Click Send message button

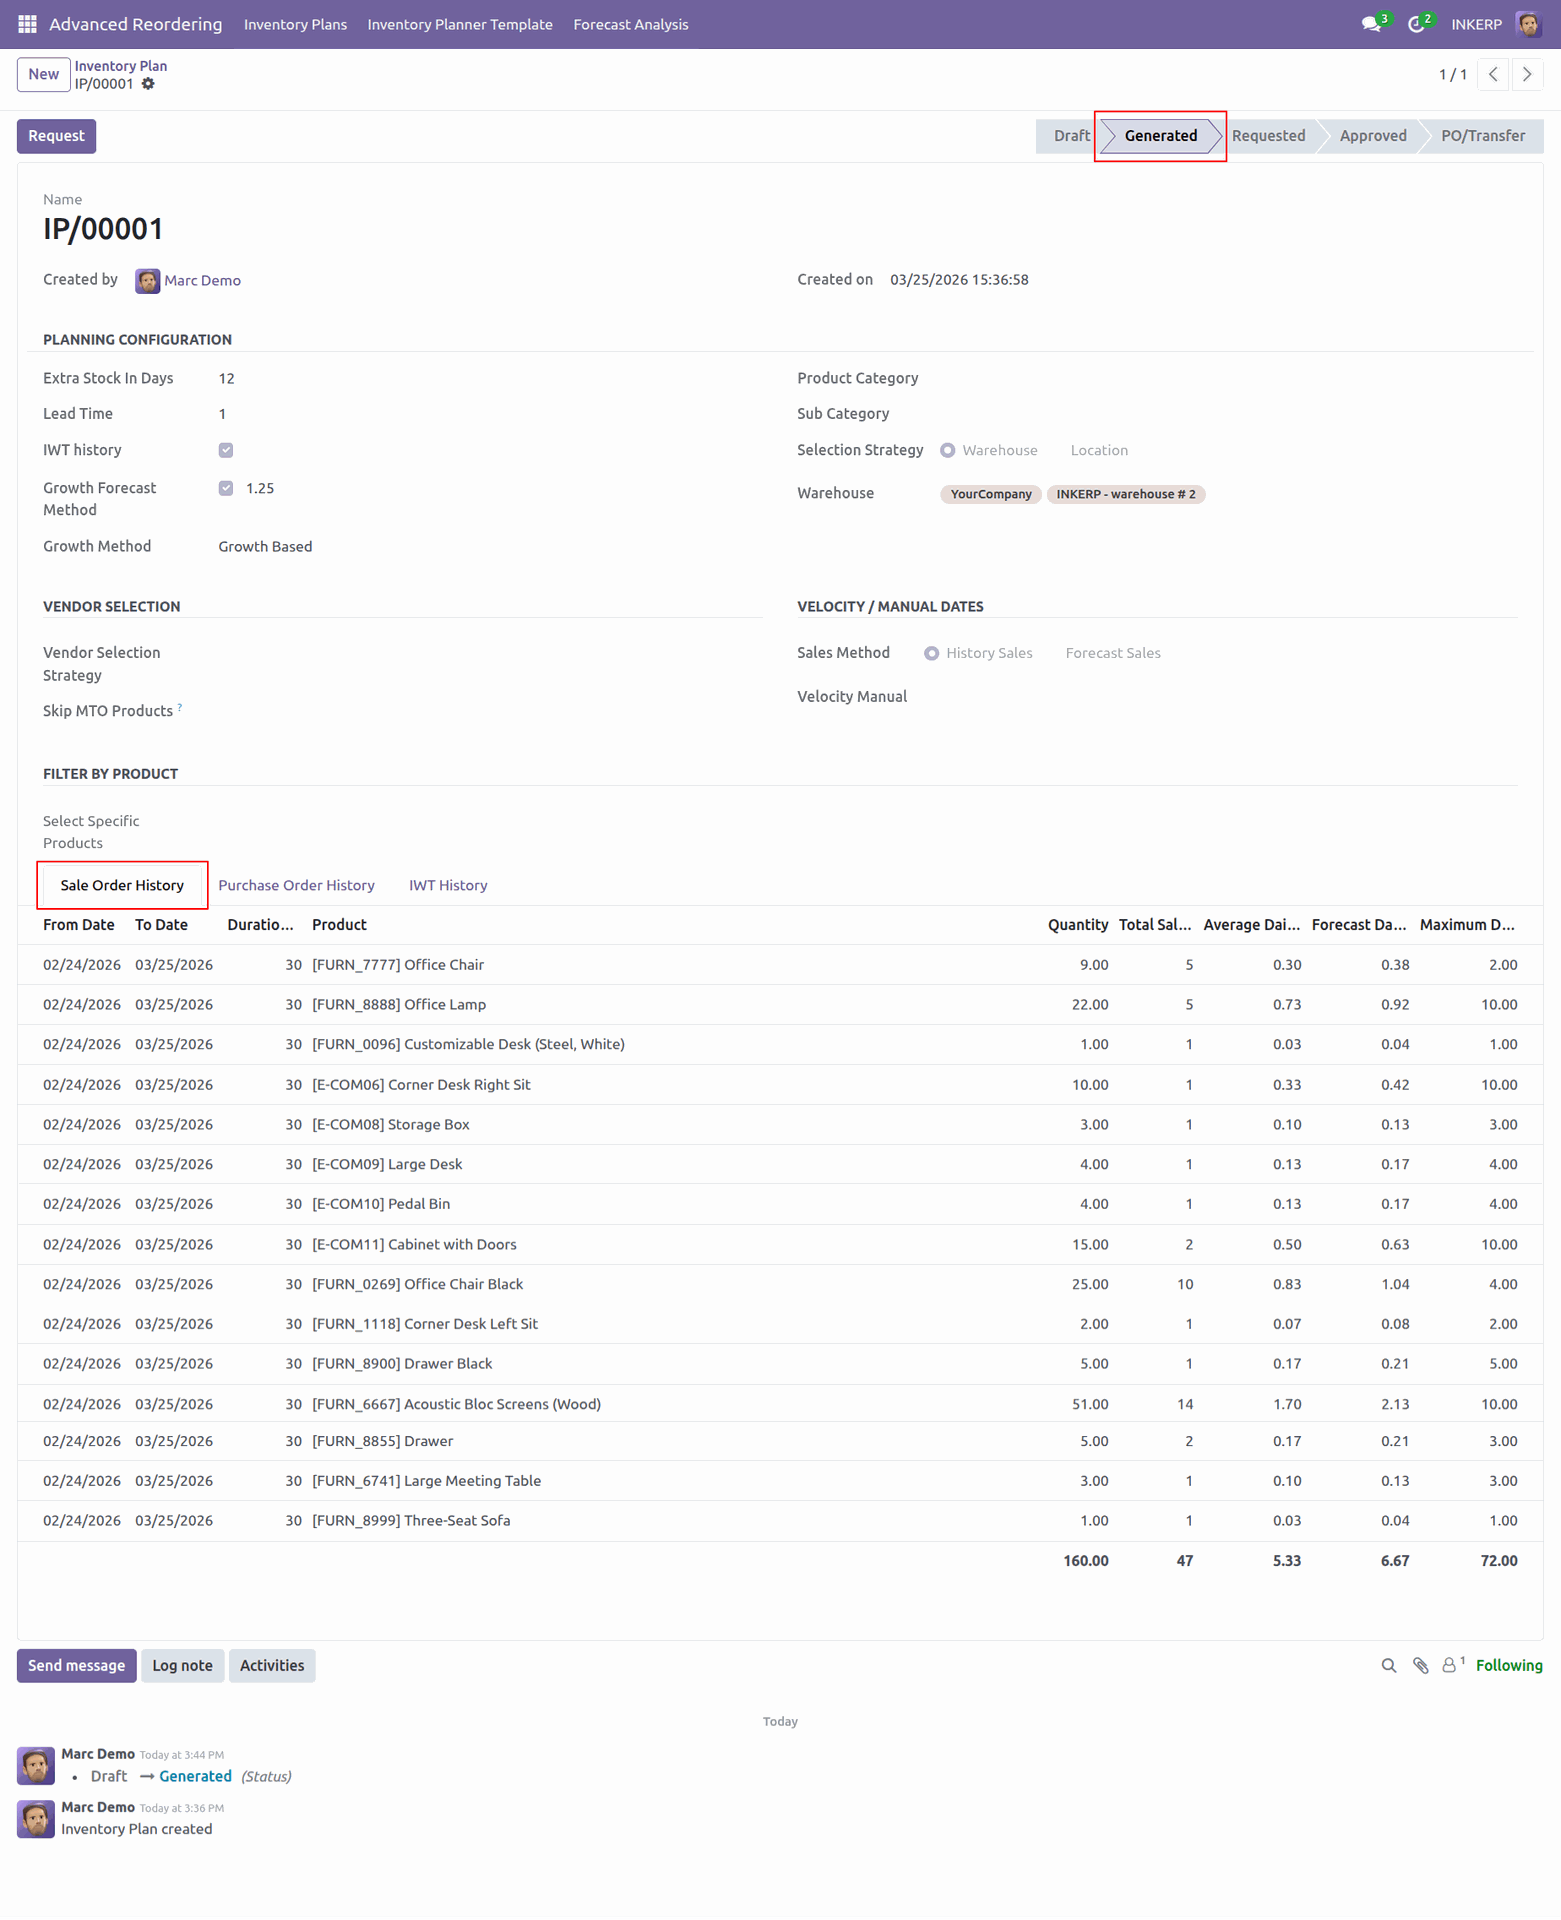click(76, 1665)
